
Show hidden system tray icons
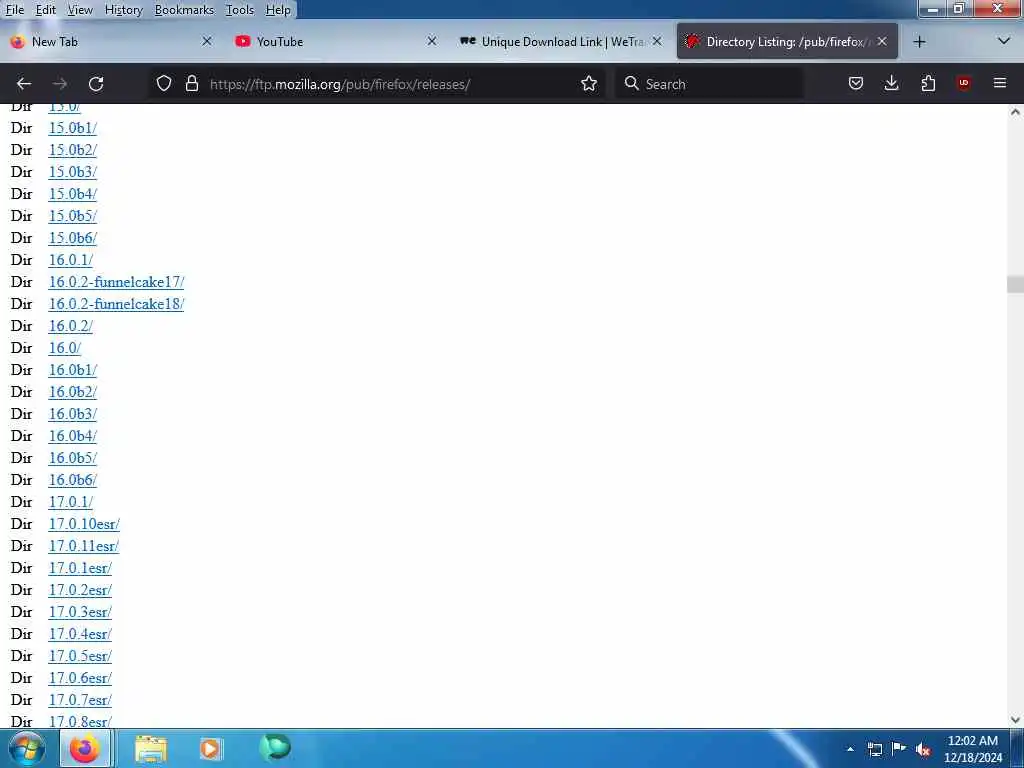click(x=850, y=749)
